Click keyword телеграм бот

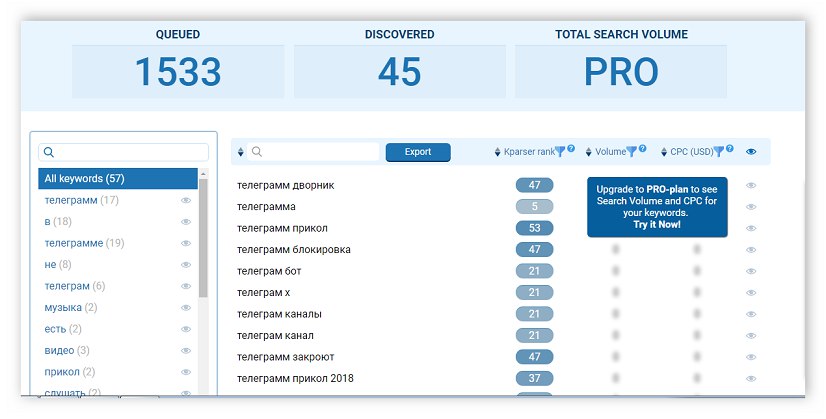(x=269, y=271)
